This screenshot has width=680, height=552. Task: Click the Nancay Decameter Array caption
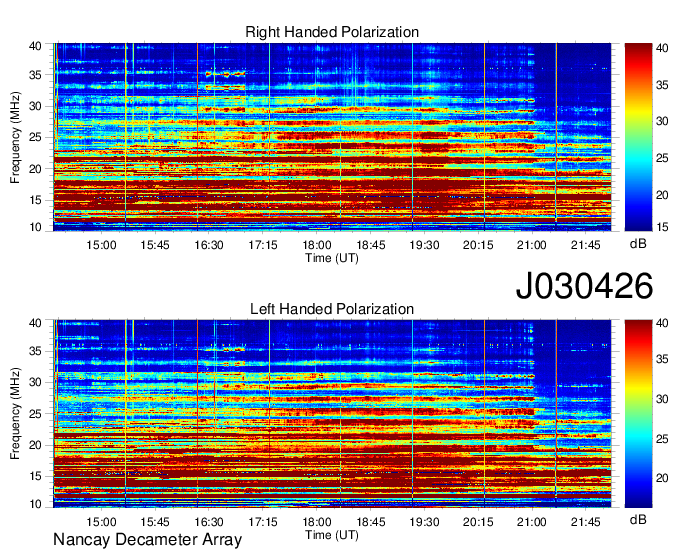[x=147, y=540]
